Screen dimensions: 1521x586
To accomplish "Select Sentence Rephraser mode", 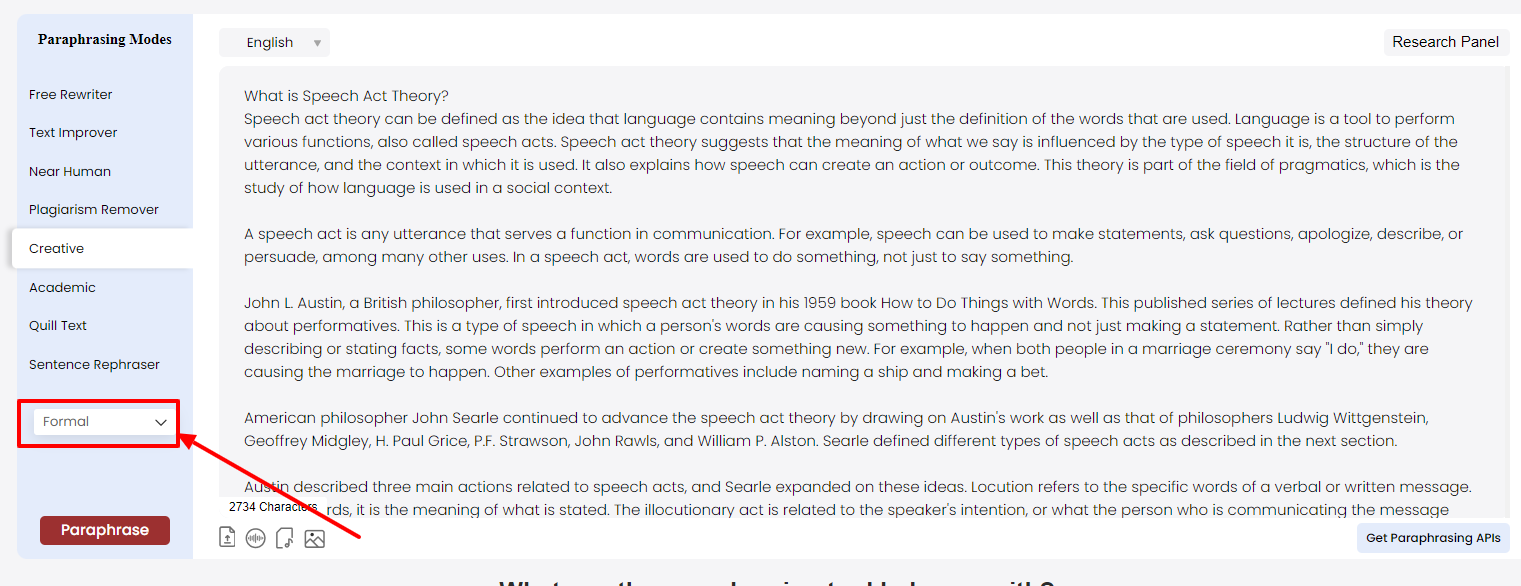I will click(94, 365).
